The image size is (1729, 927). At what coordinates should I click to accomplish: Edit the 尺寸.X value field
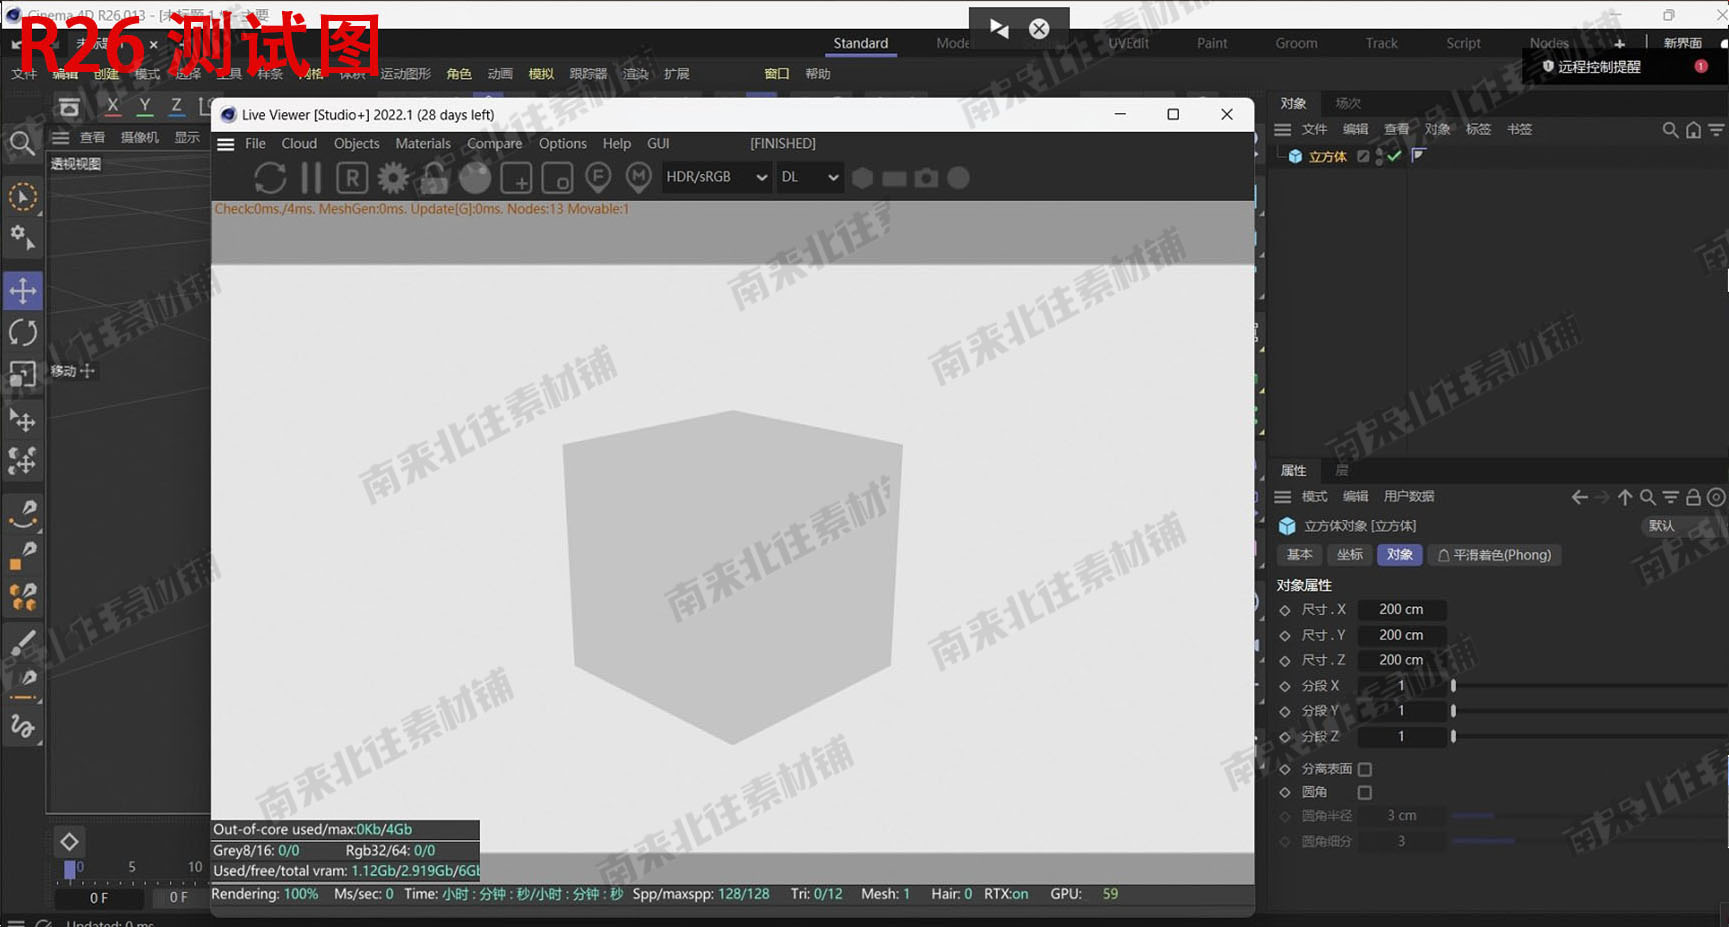click(x=1401, y=609)
